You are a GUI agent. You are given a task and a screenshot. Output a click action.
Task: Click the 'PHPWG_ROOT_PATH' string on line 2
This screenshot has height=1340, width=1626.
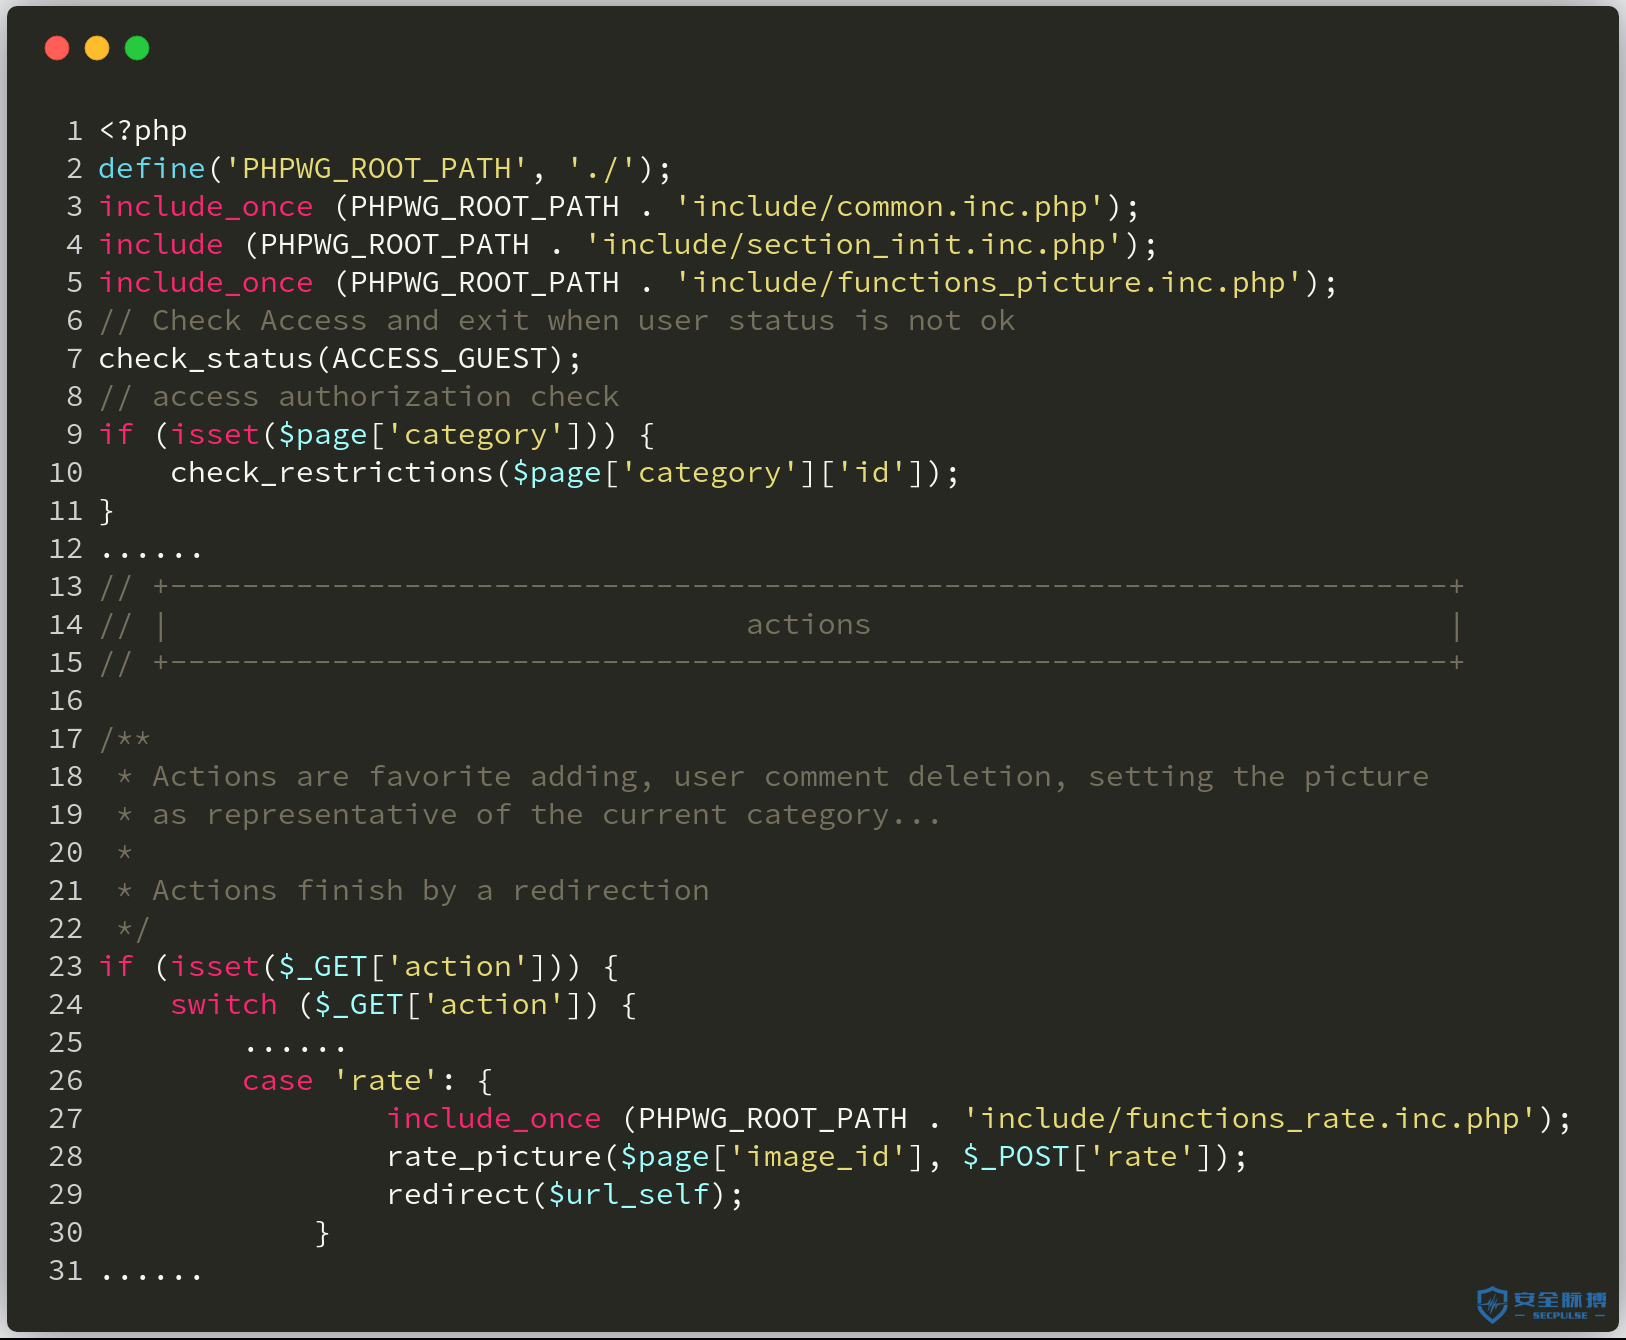tap(377, 168)
